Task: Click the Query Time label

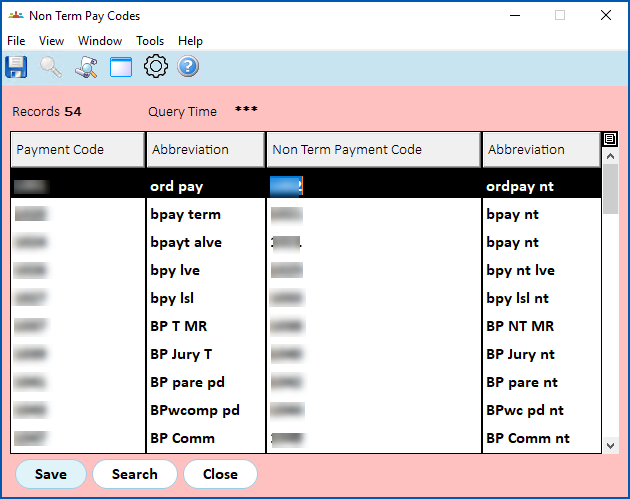Action: click(x=182, y=111)
